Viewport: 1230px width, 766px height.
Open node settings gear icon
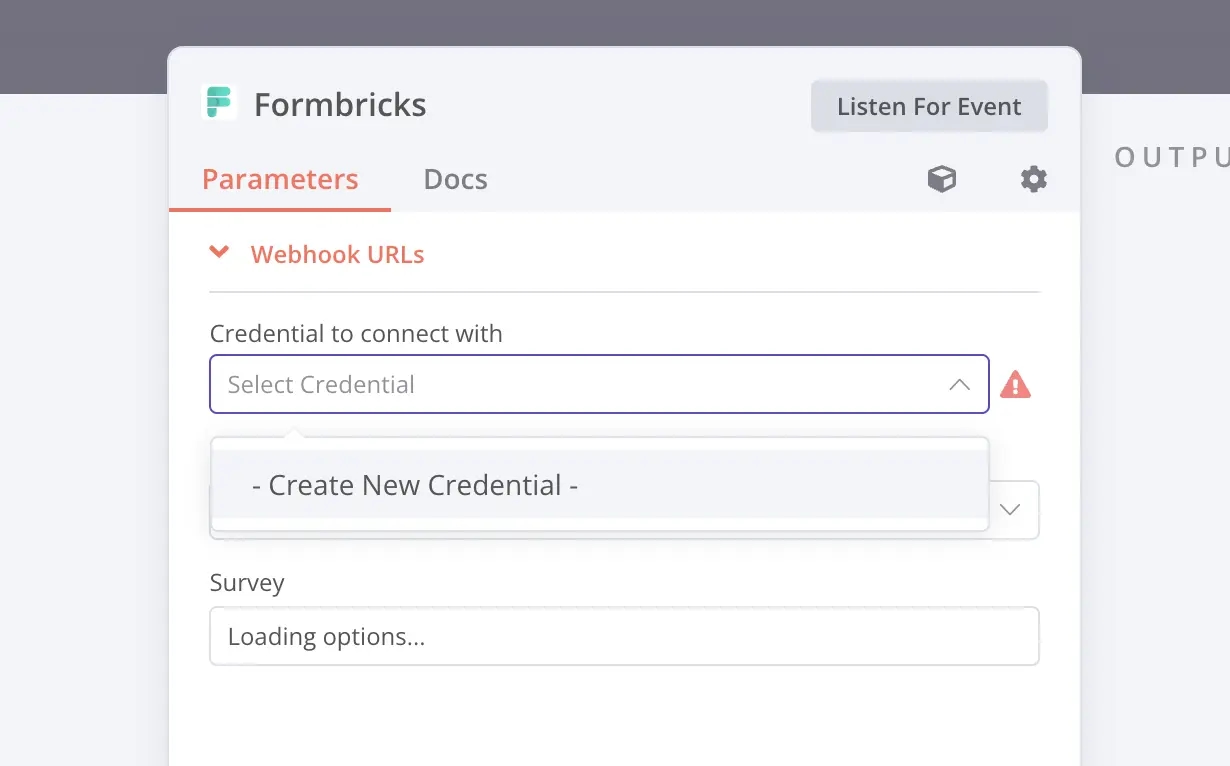pyautogui.click(x=1033, y=179)
